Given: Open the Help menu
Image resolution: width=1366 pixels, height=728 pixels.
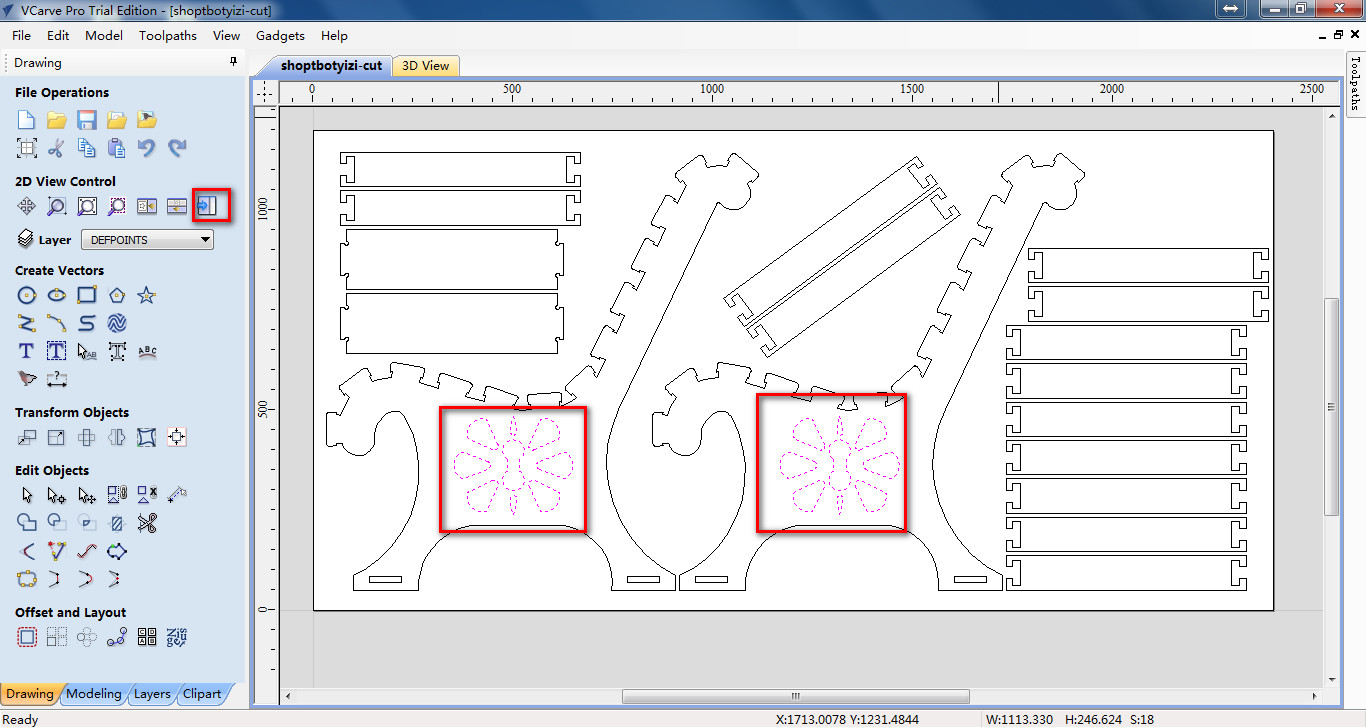Looking at the screenshot, I should point(334,35).
